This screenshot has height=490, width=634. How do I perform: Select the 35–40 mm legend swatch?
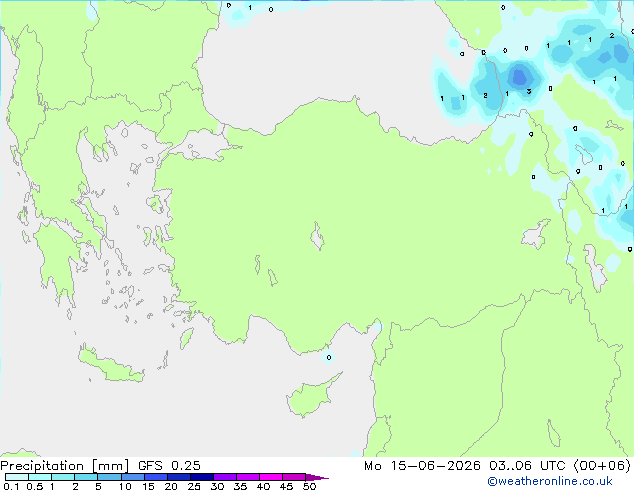click(x=247, y=477)
